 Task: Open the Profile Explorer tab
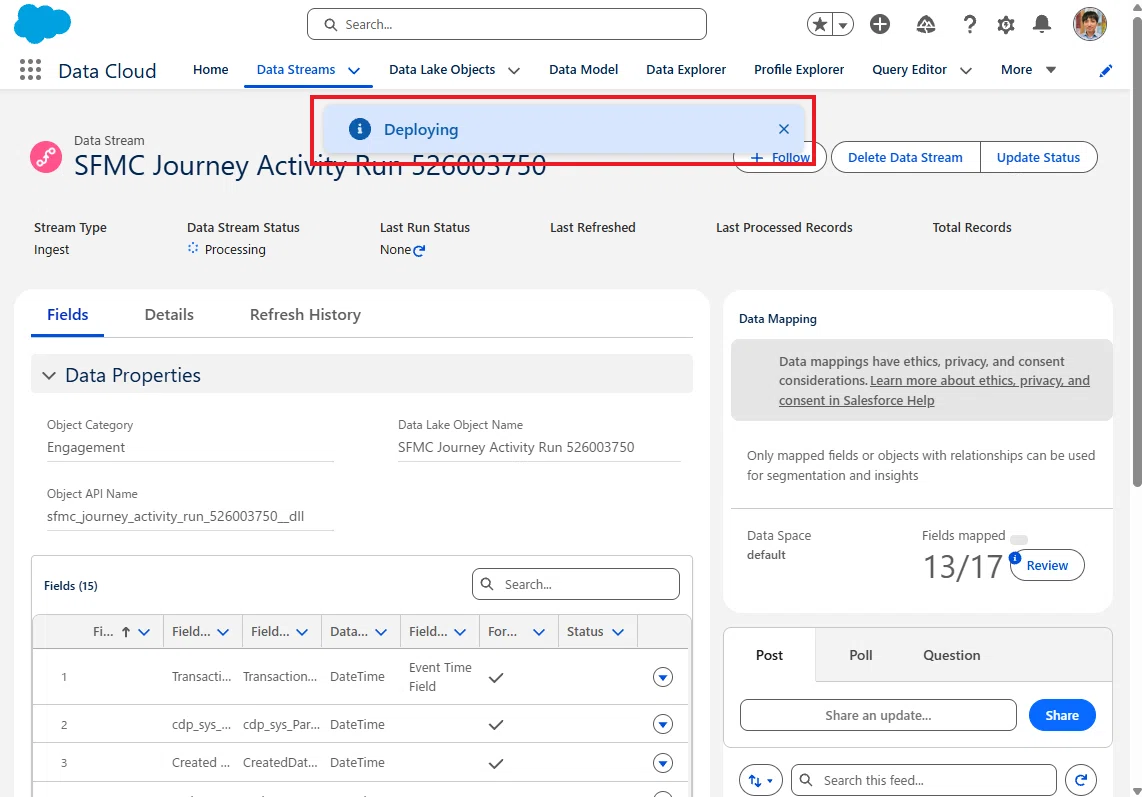click(799, 70)
